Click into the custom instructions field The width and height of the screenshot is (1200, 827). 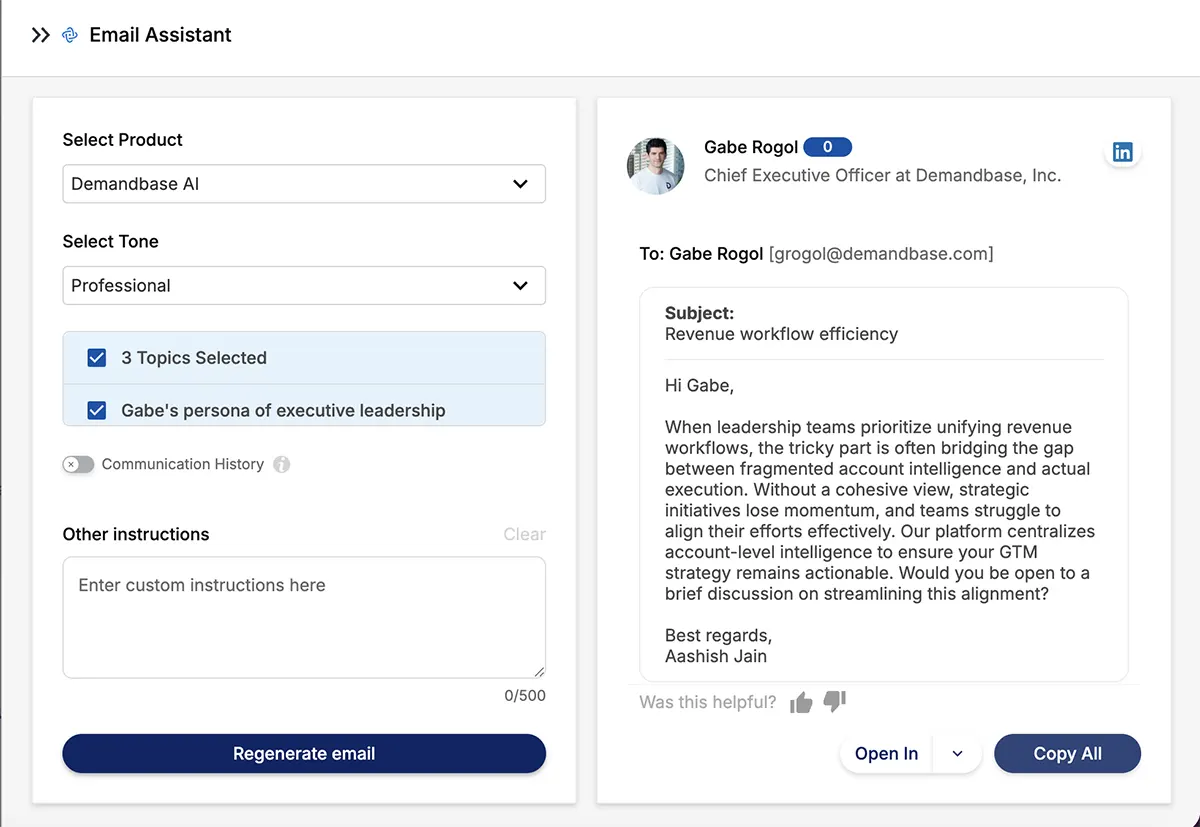pyautogui.click(x=304, y=618)
